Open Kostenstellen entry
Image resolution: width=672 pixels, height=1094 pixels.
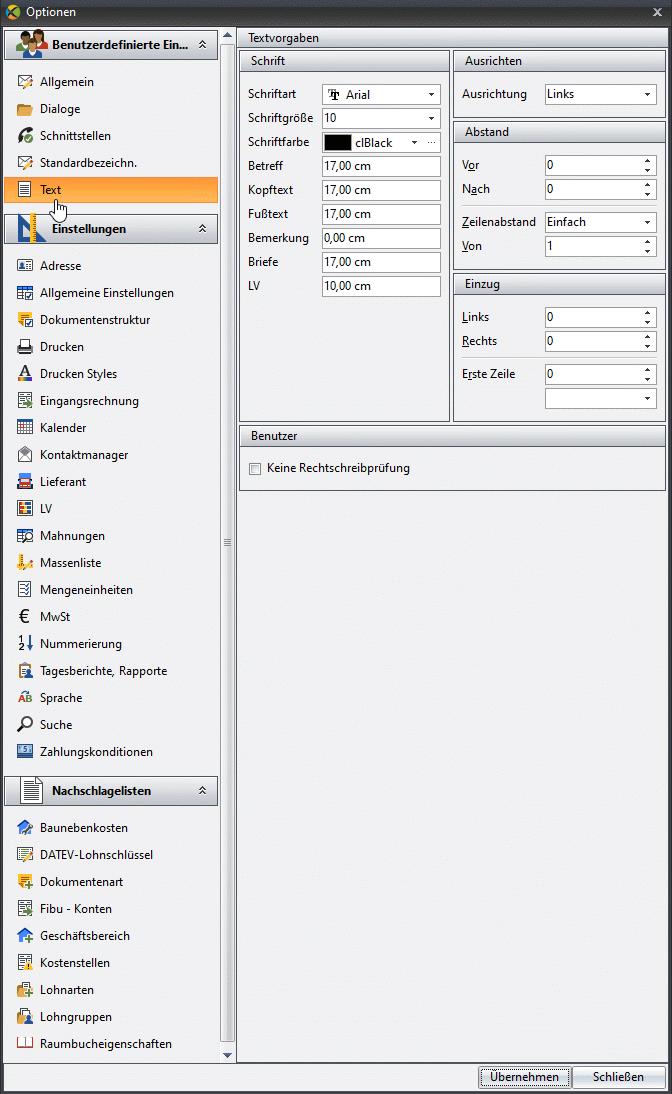[75, 963]
